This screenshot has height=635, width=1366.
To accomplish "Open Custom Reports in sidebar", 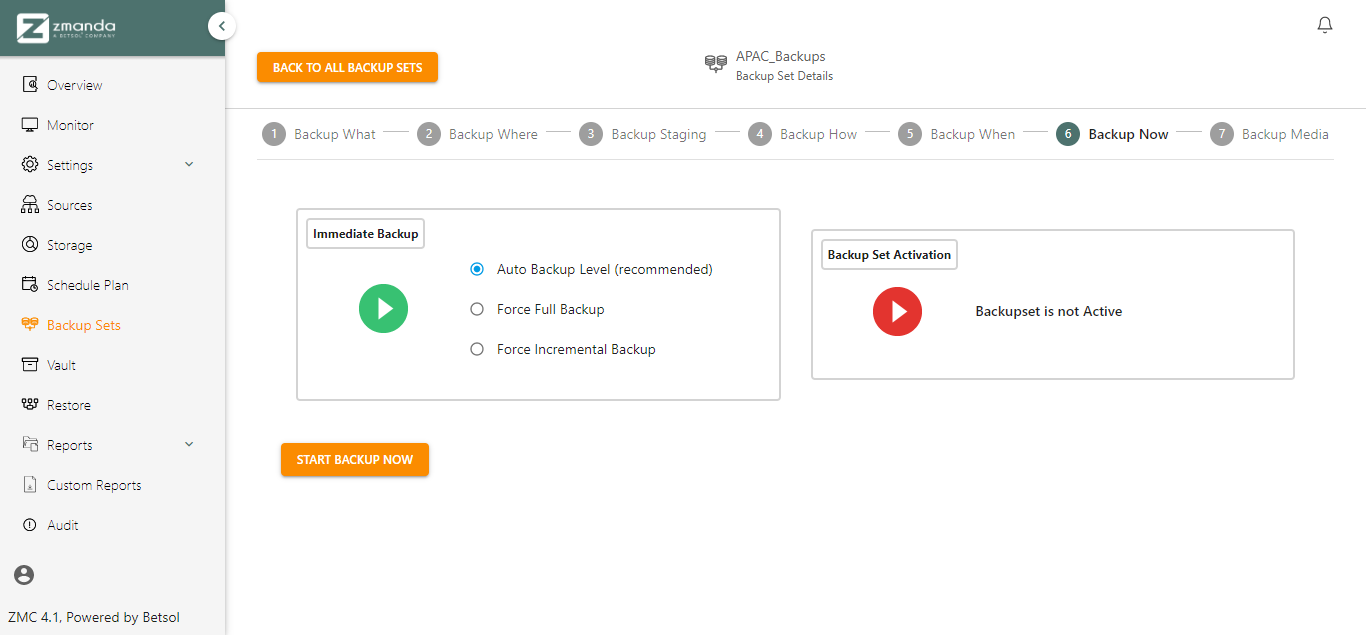I will pos(94,485).
